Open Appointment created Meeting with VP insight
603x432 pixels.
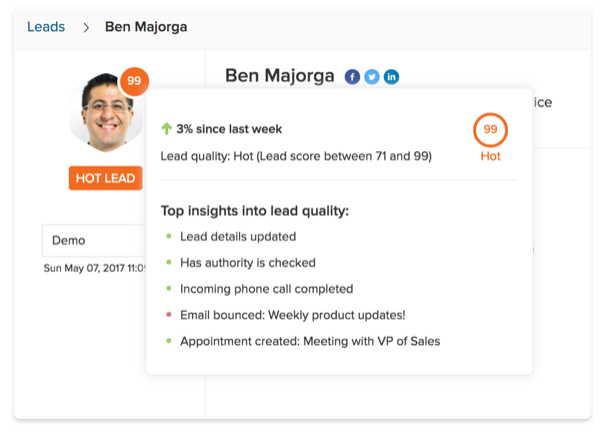click(x=310, y=341)
